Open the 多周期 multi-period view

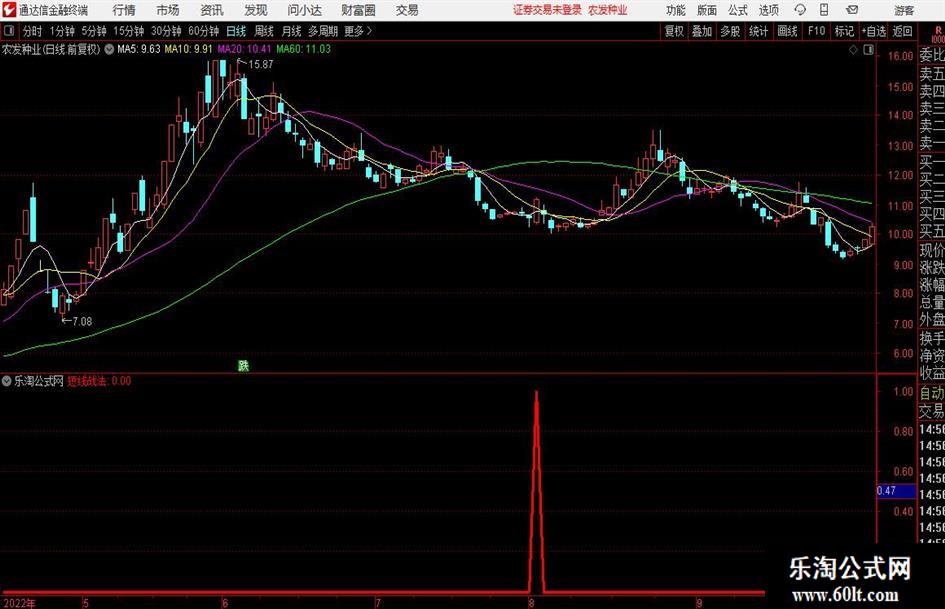(x=323, y=31)
